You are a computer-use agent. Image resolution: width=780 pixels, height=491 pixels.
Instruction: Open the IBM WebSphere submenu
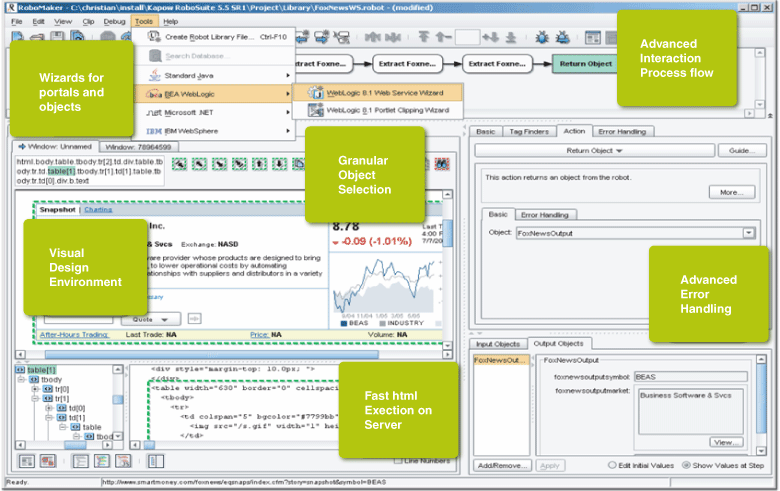(x=215, y=131)
